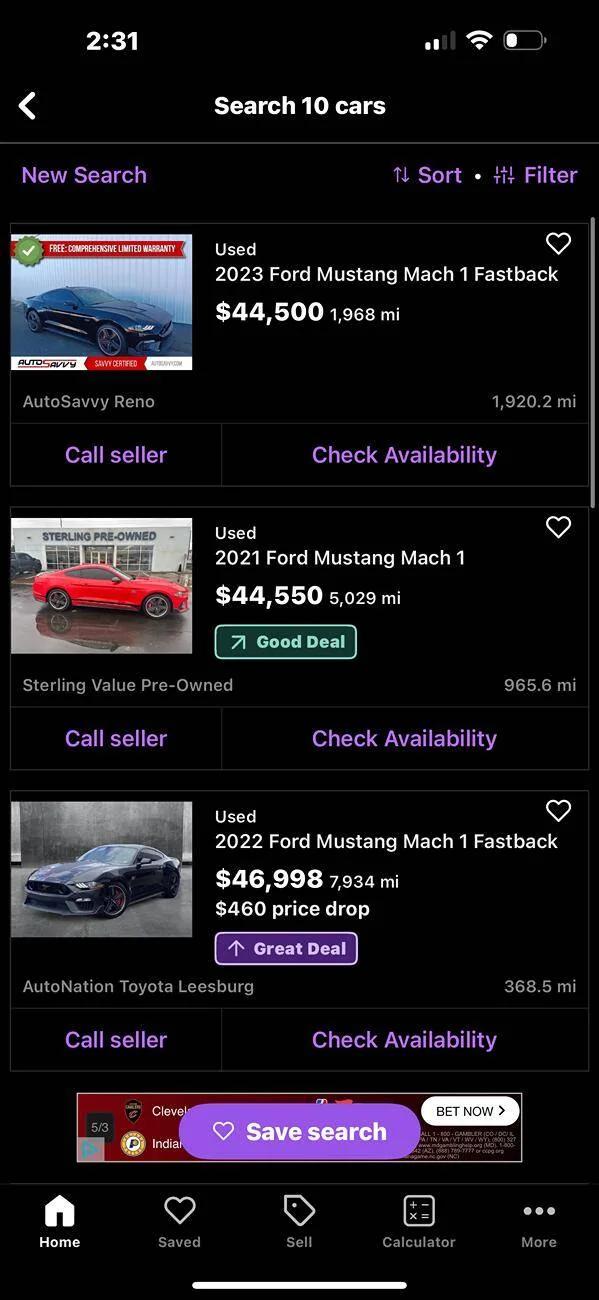Tap the Great Deal badge
The height and width of the screenshot is (1300, 599).
(x=286, y=949)
